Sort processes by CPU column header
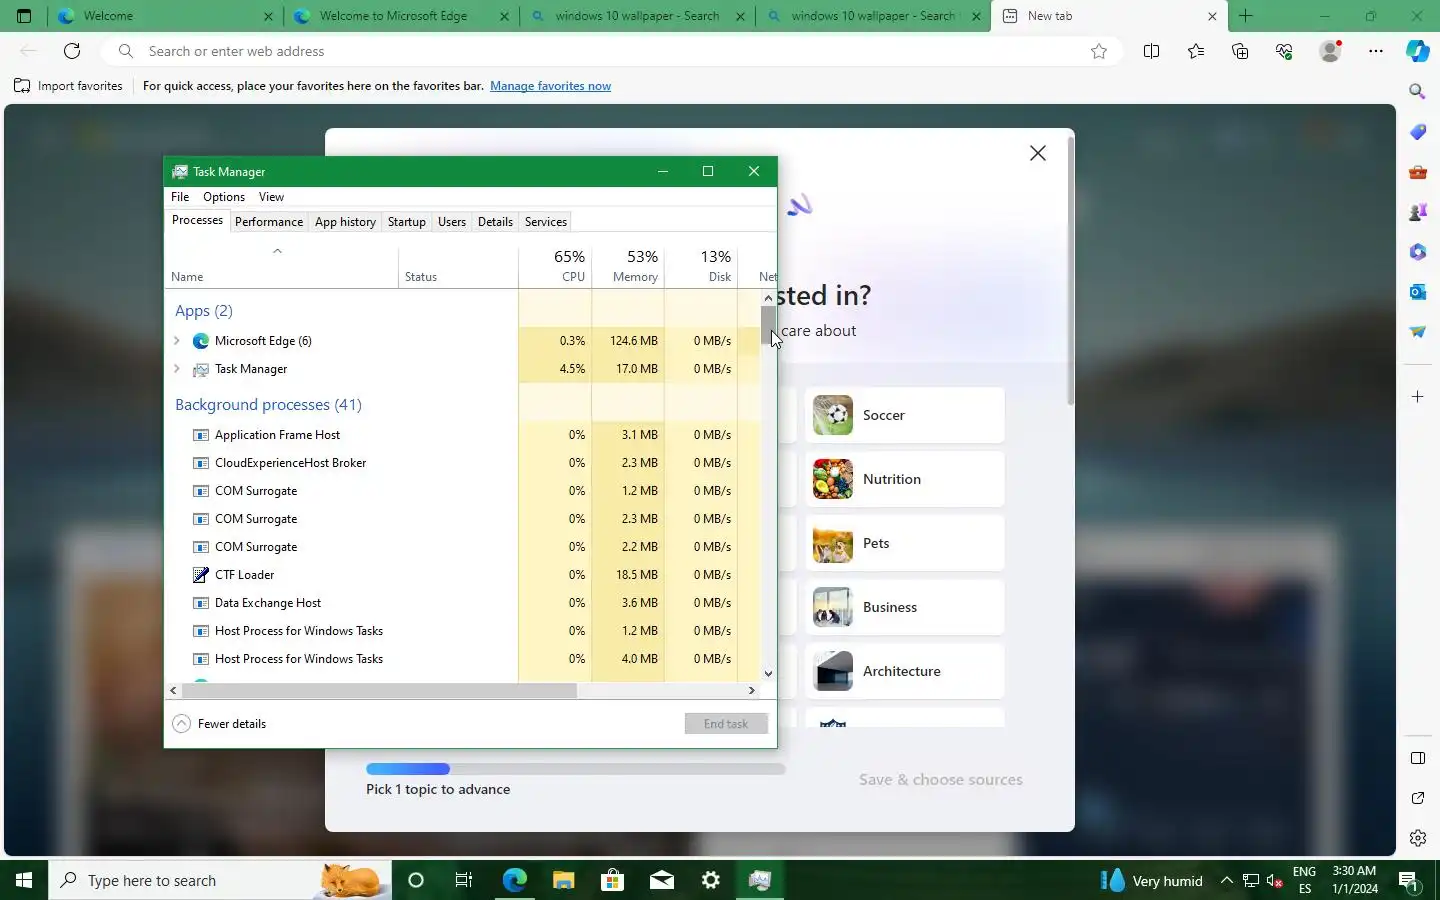The height and width of the screenshot is (900, 1440). [x=555, y=266]
